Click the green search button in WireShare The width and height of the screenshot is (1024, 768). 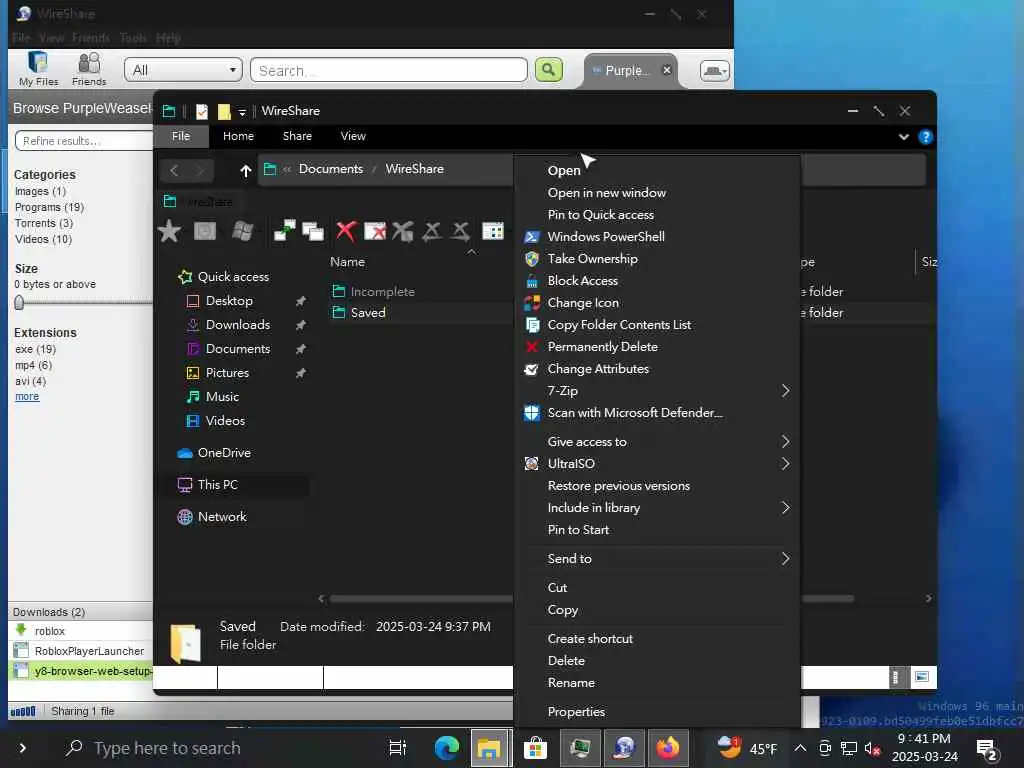(x=549, y=70)
